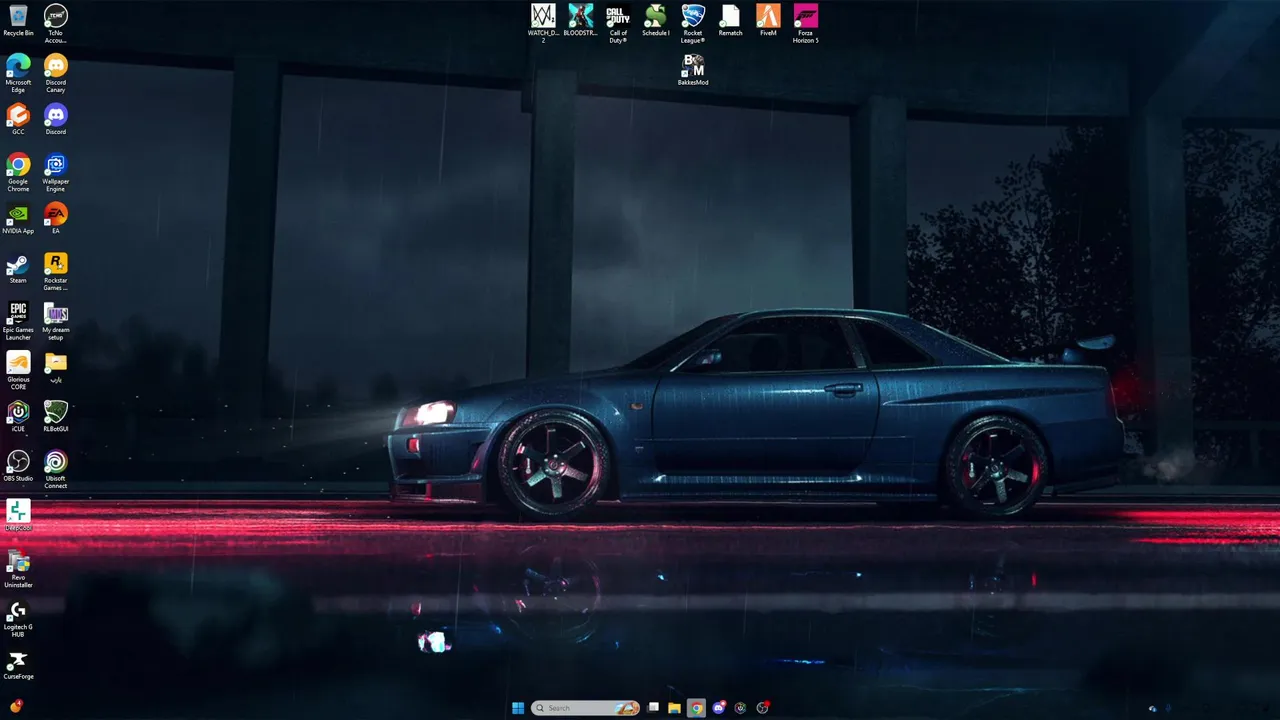Open Task View on the taskbar

pos(653,708)
